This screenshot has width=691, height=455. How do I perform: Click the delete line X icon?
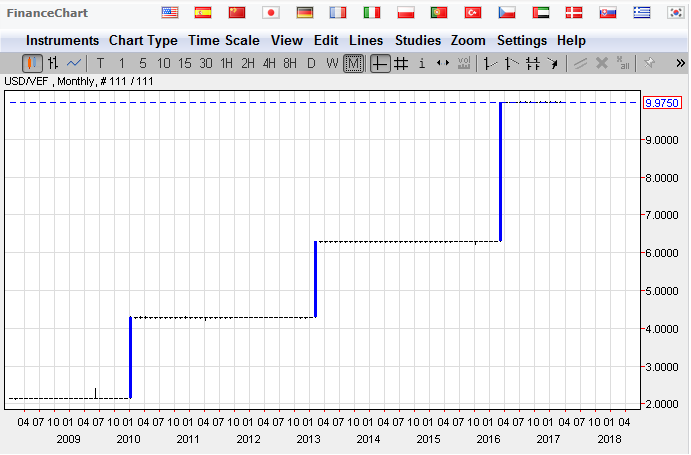(602, 63)
